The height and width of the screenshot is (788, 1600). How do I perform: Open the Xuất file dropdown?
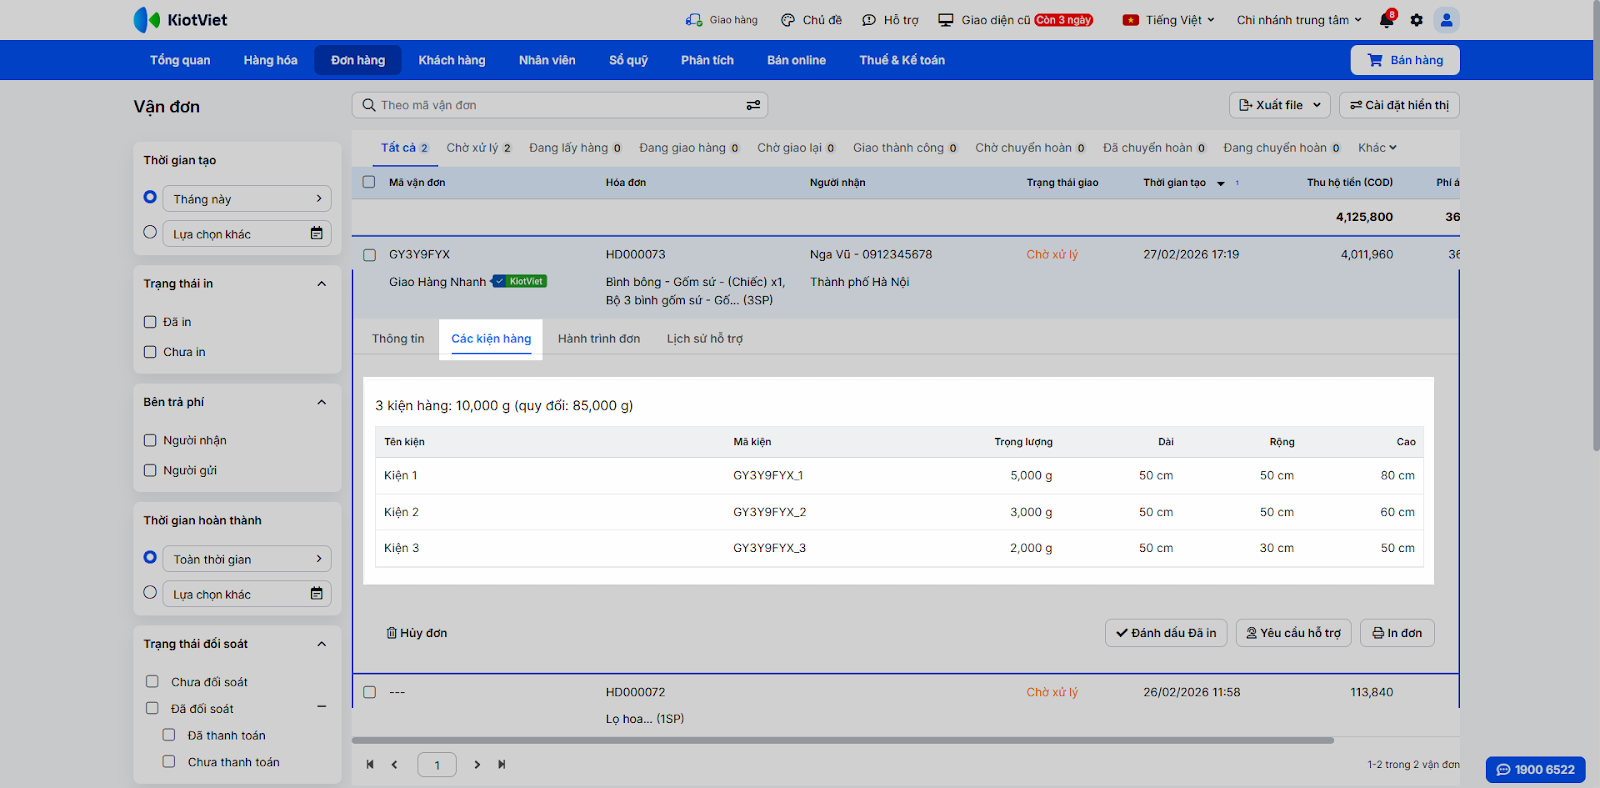pyautogui.click(x=1279, y=105)
